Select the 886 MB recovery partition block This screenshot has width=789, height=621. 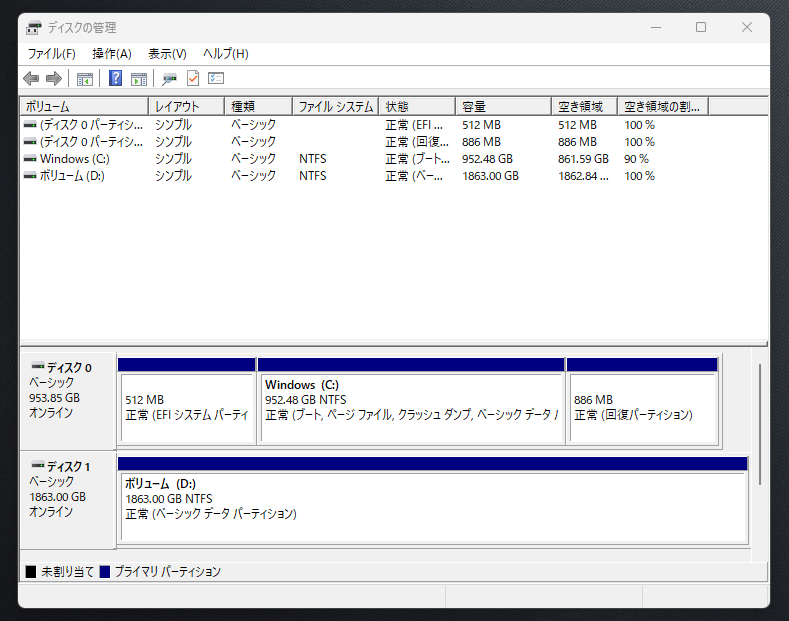coord(643,401)
